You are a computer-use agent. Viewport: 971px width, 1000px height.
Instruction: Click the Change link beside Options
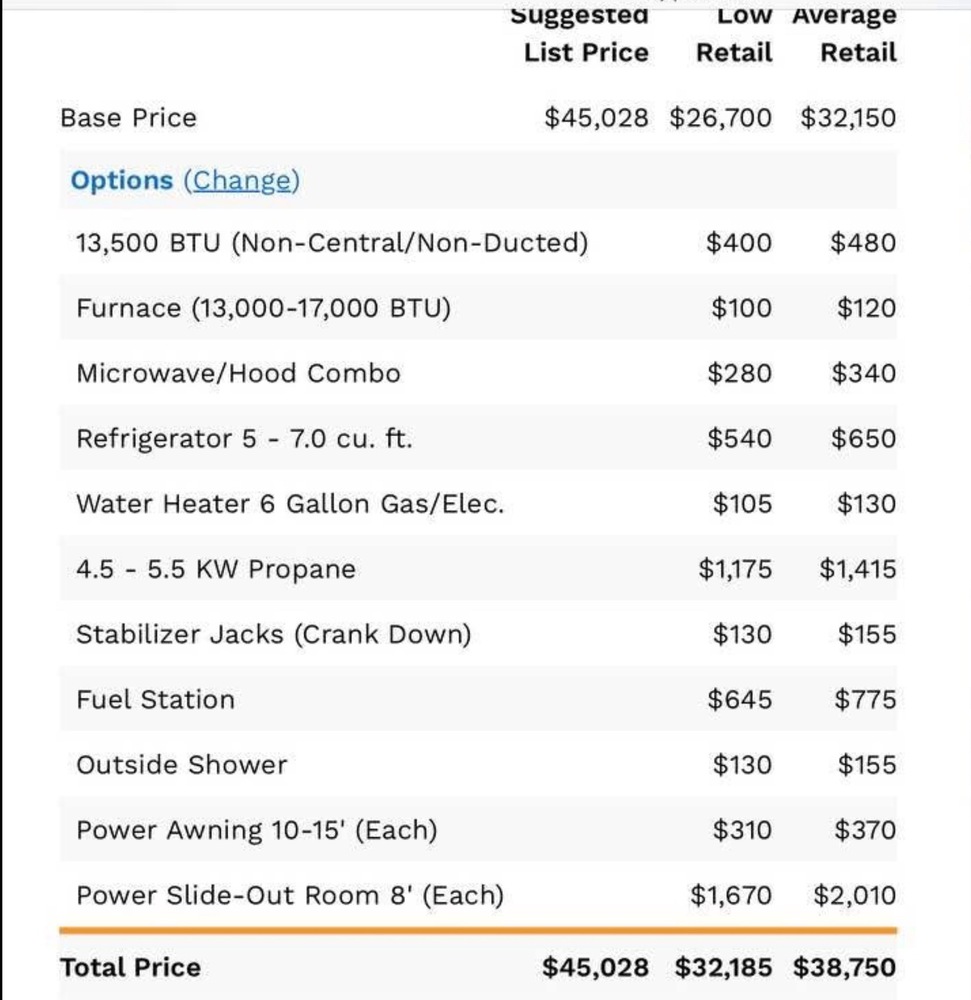[x=241, y=181]
